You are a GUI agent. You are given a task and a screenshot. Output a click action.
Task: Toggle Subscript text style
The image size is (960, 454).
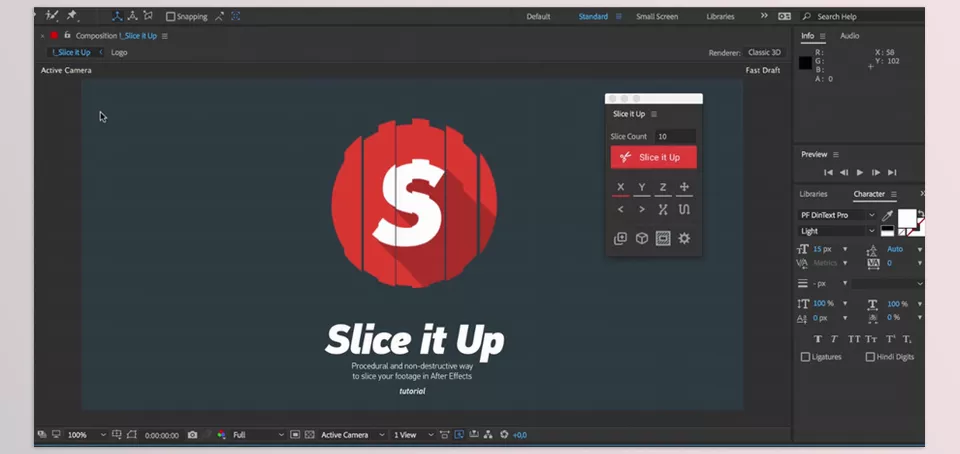(x=907, y=338)
